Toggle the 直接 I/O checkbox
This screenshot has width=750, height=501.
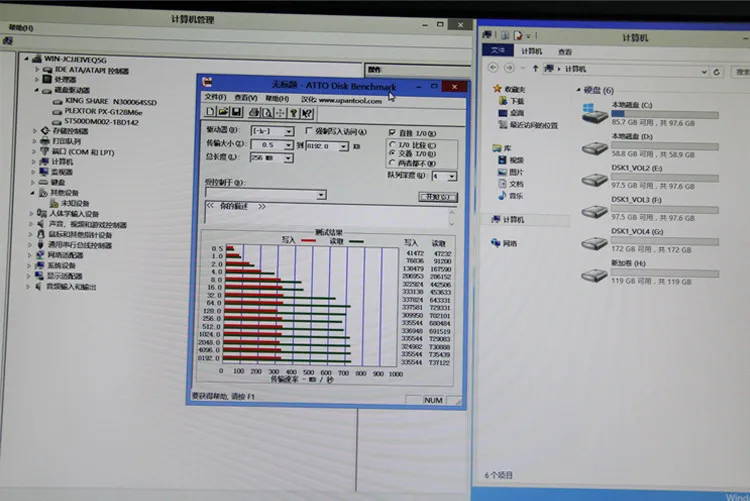pyautogui.click(x=391, y=131)
